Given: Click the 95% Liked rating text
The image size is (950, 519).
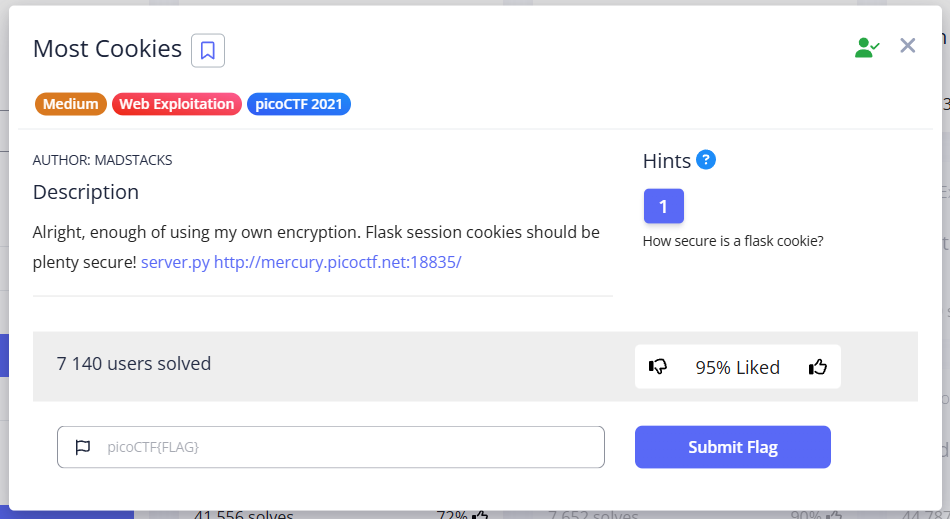Looking at the screenshot, I should tap(738, 367).
